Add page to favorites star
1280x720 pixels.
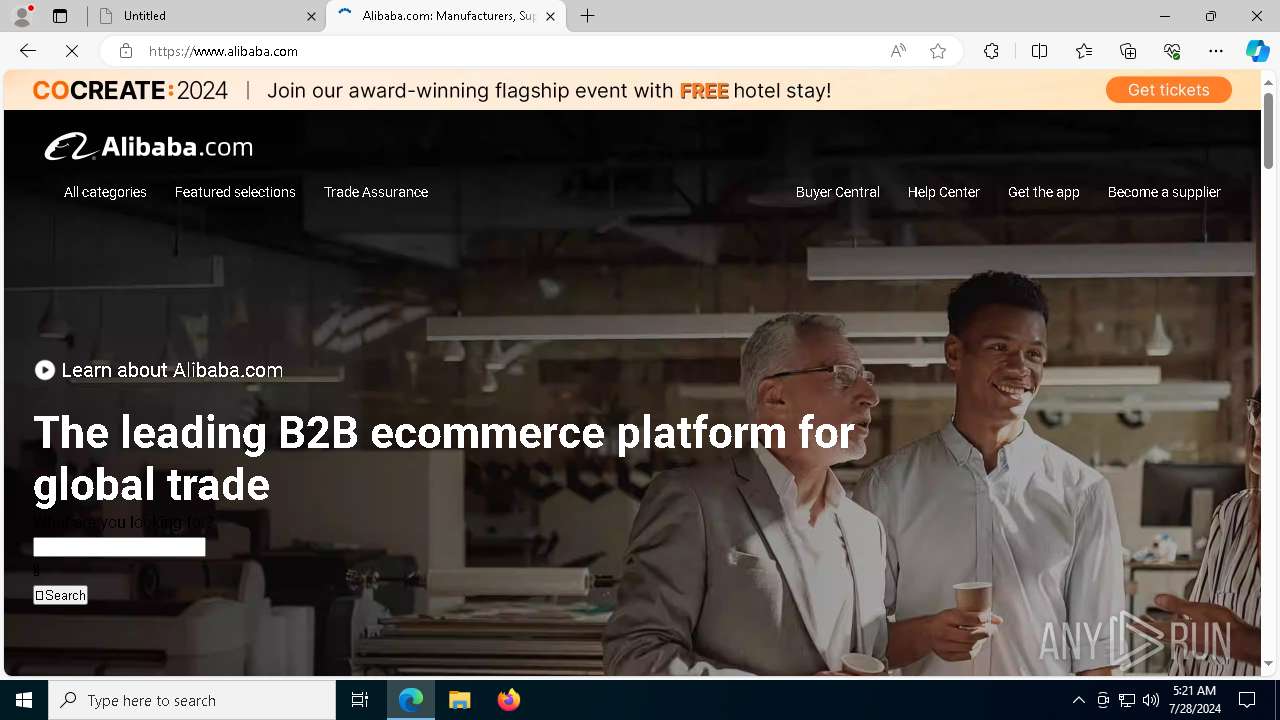(x=938, y=51)
